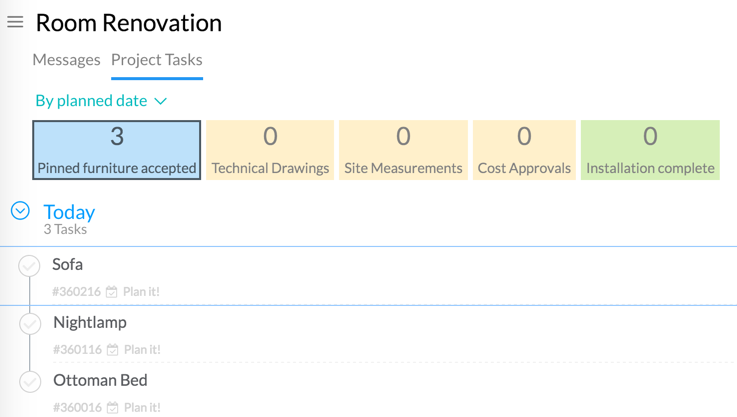Mark the Ottoman Bed task as complete
Viewport: 737px width, 417px height.
click(x=30, y=381)
